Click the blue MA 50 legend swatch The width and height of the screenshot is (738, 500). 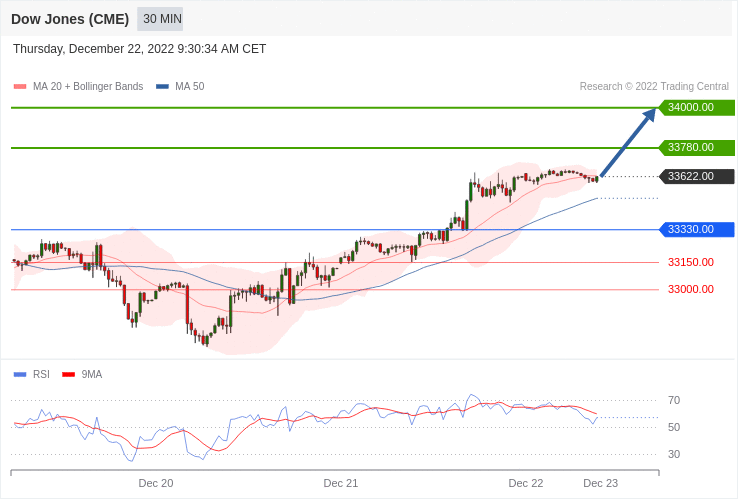pos(162,87)
